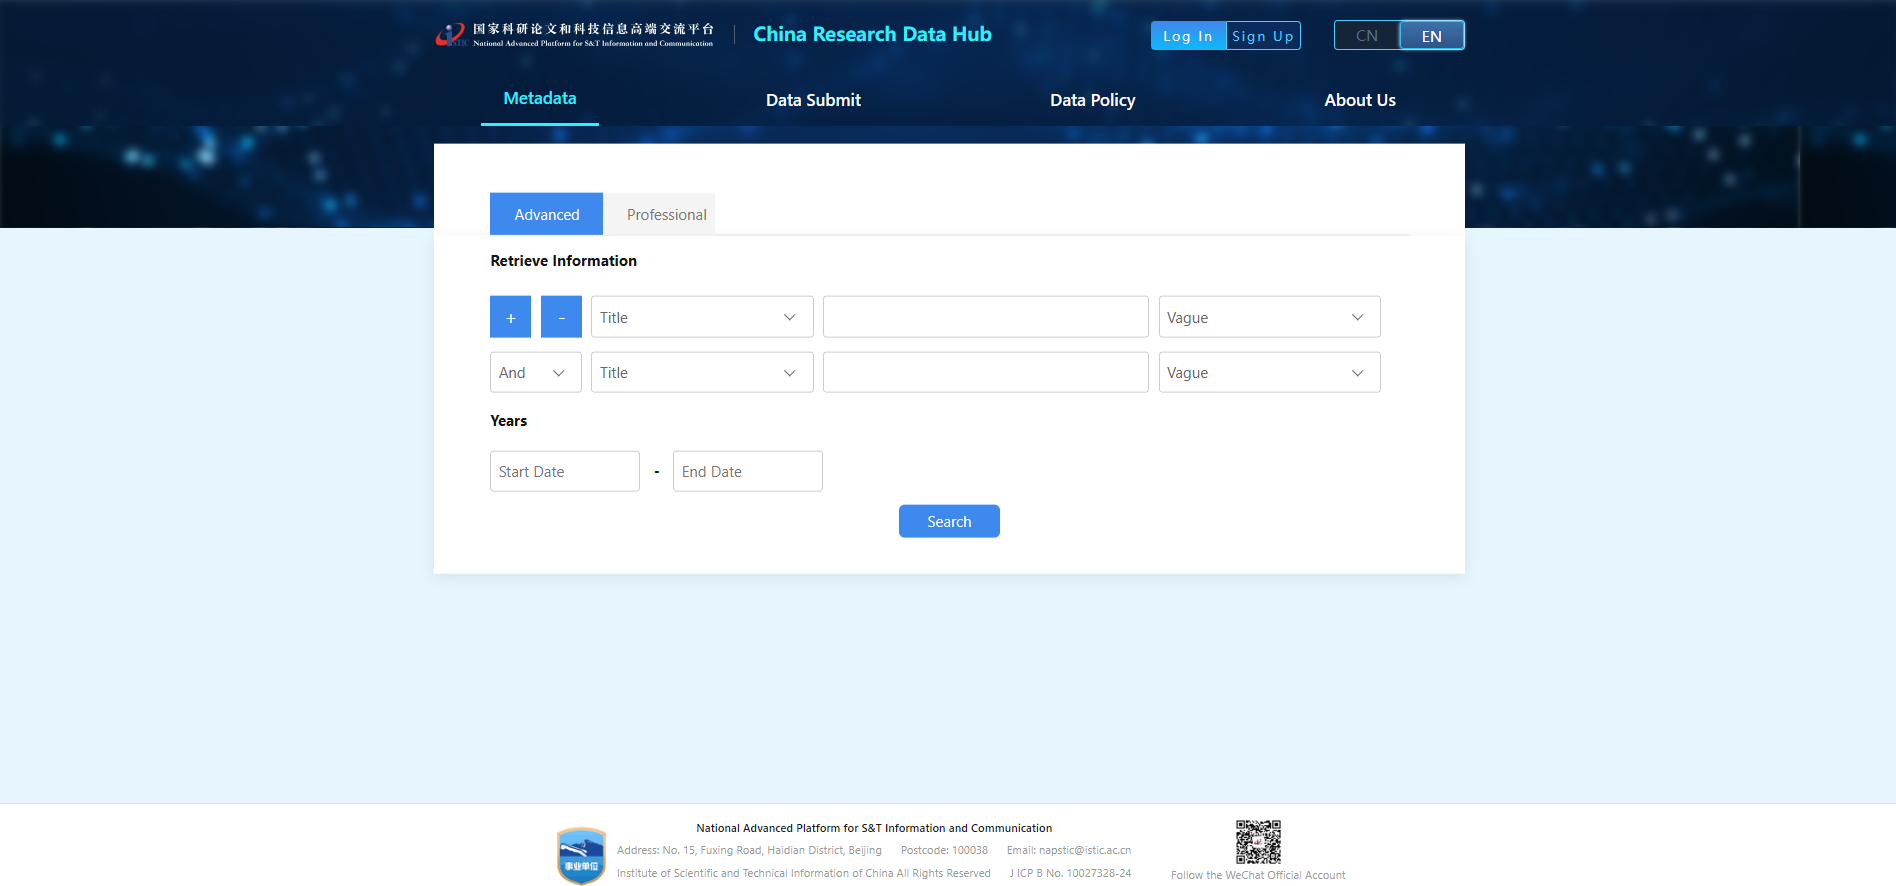
Task: Expand the And operator dropdown
Action: (x=535, y=372)
